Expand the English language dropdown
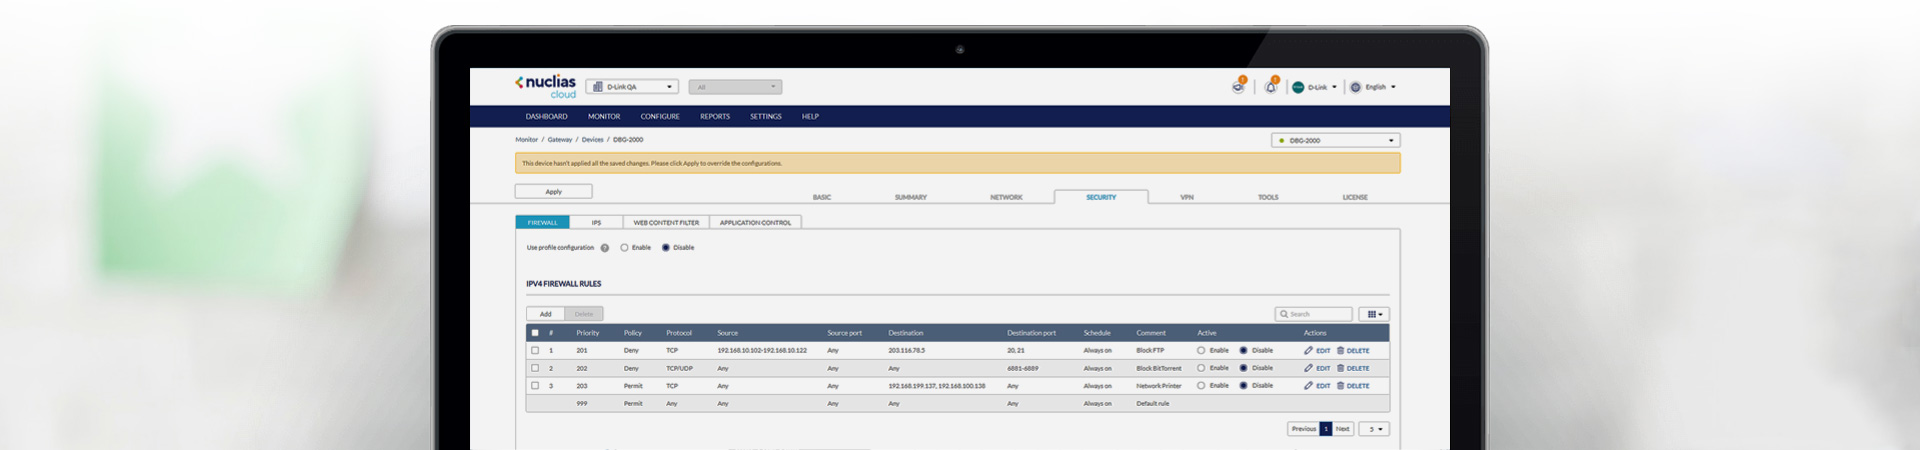The height and width of the screenshot is (450, 1920). (x=1374, y=87)
